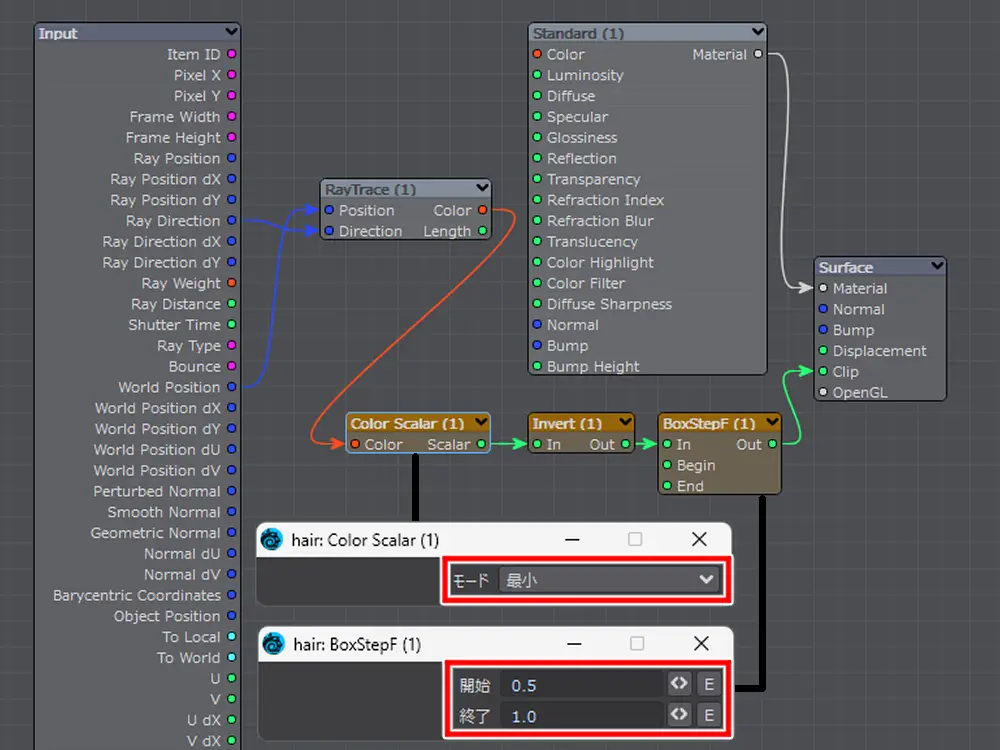Click the arrows icon beside 開始 value
This screenshot has height=750, width=1000.
[x=679, y=685]
